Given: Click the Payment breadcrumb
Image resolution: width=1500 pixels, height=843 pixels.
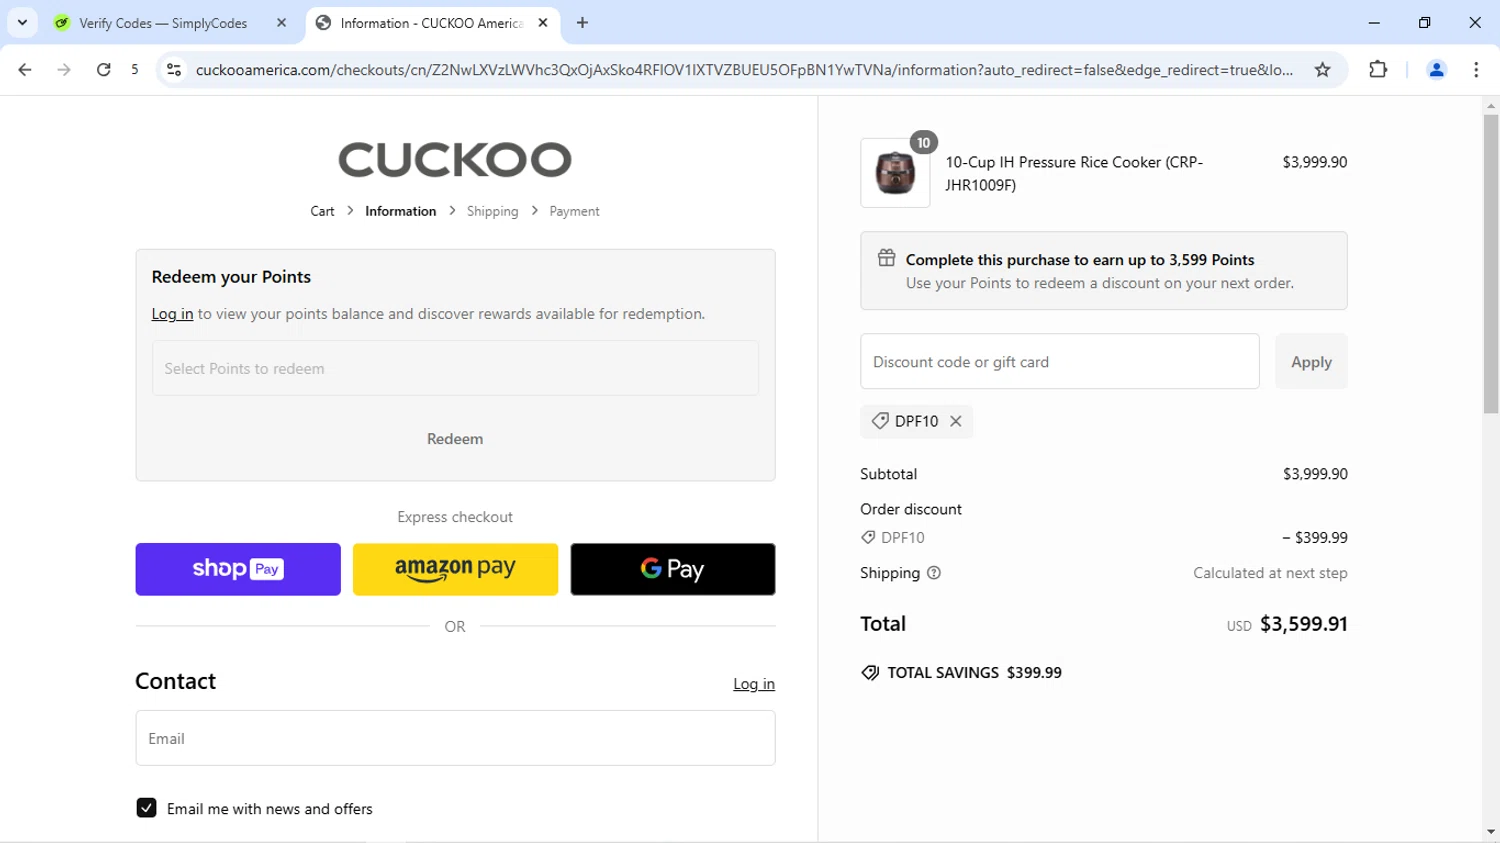Looking at the screenshot, I should click(574, 211).
